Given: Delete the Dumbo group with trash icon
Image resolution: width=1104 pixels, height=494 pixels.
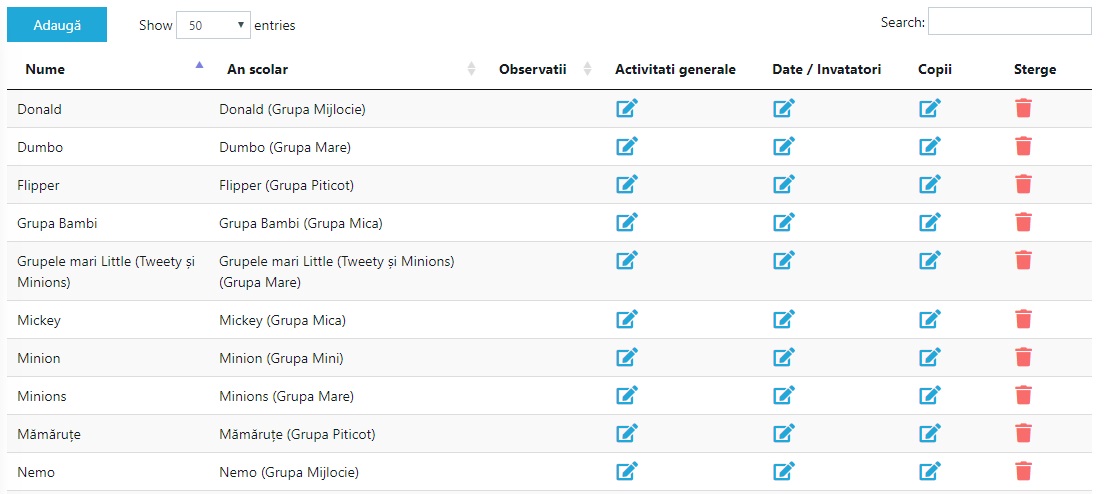Looking at the screenshot, I should pyautogui.click(x=1024, y=146).
